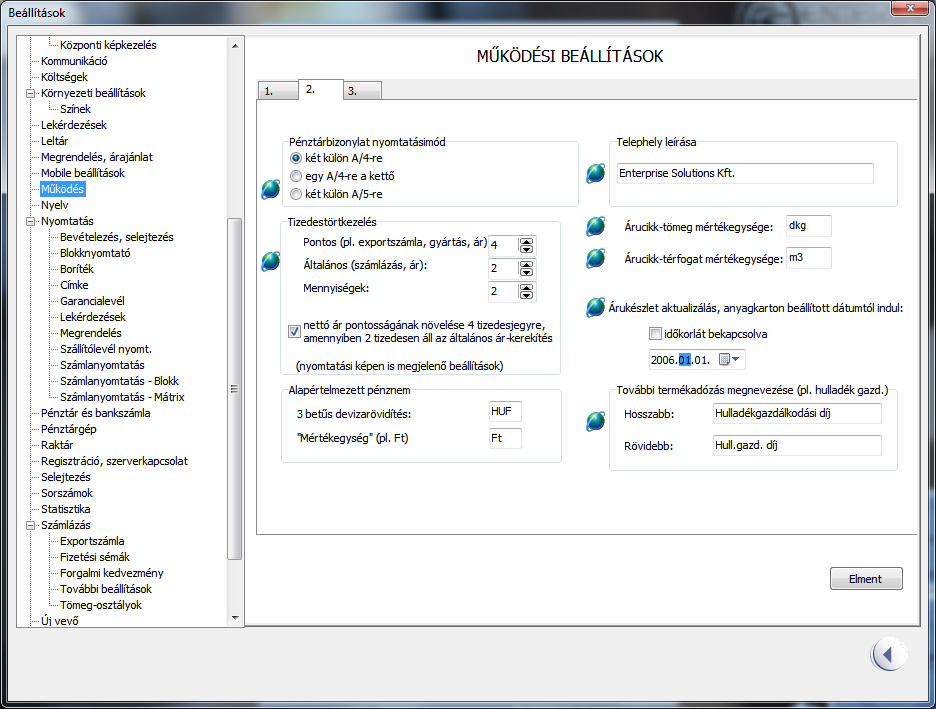The image size is (936, 709).
Task: Open Tömeg-osztályok tree item
Action: click(100, 605)
